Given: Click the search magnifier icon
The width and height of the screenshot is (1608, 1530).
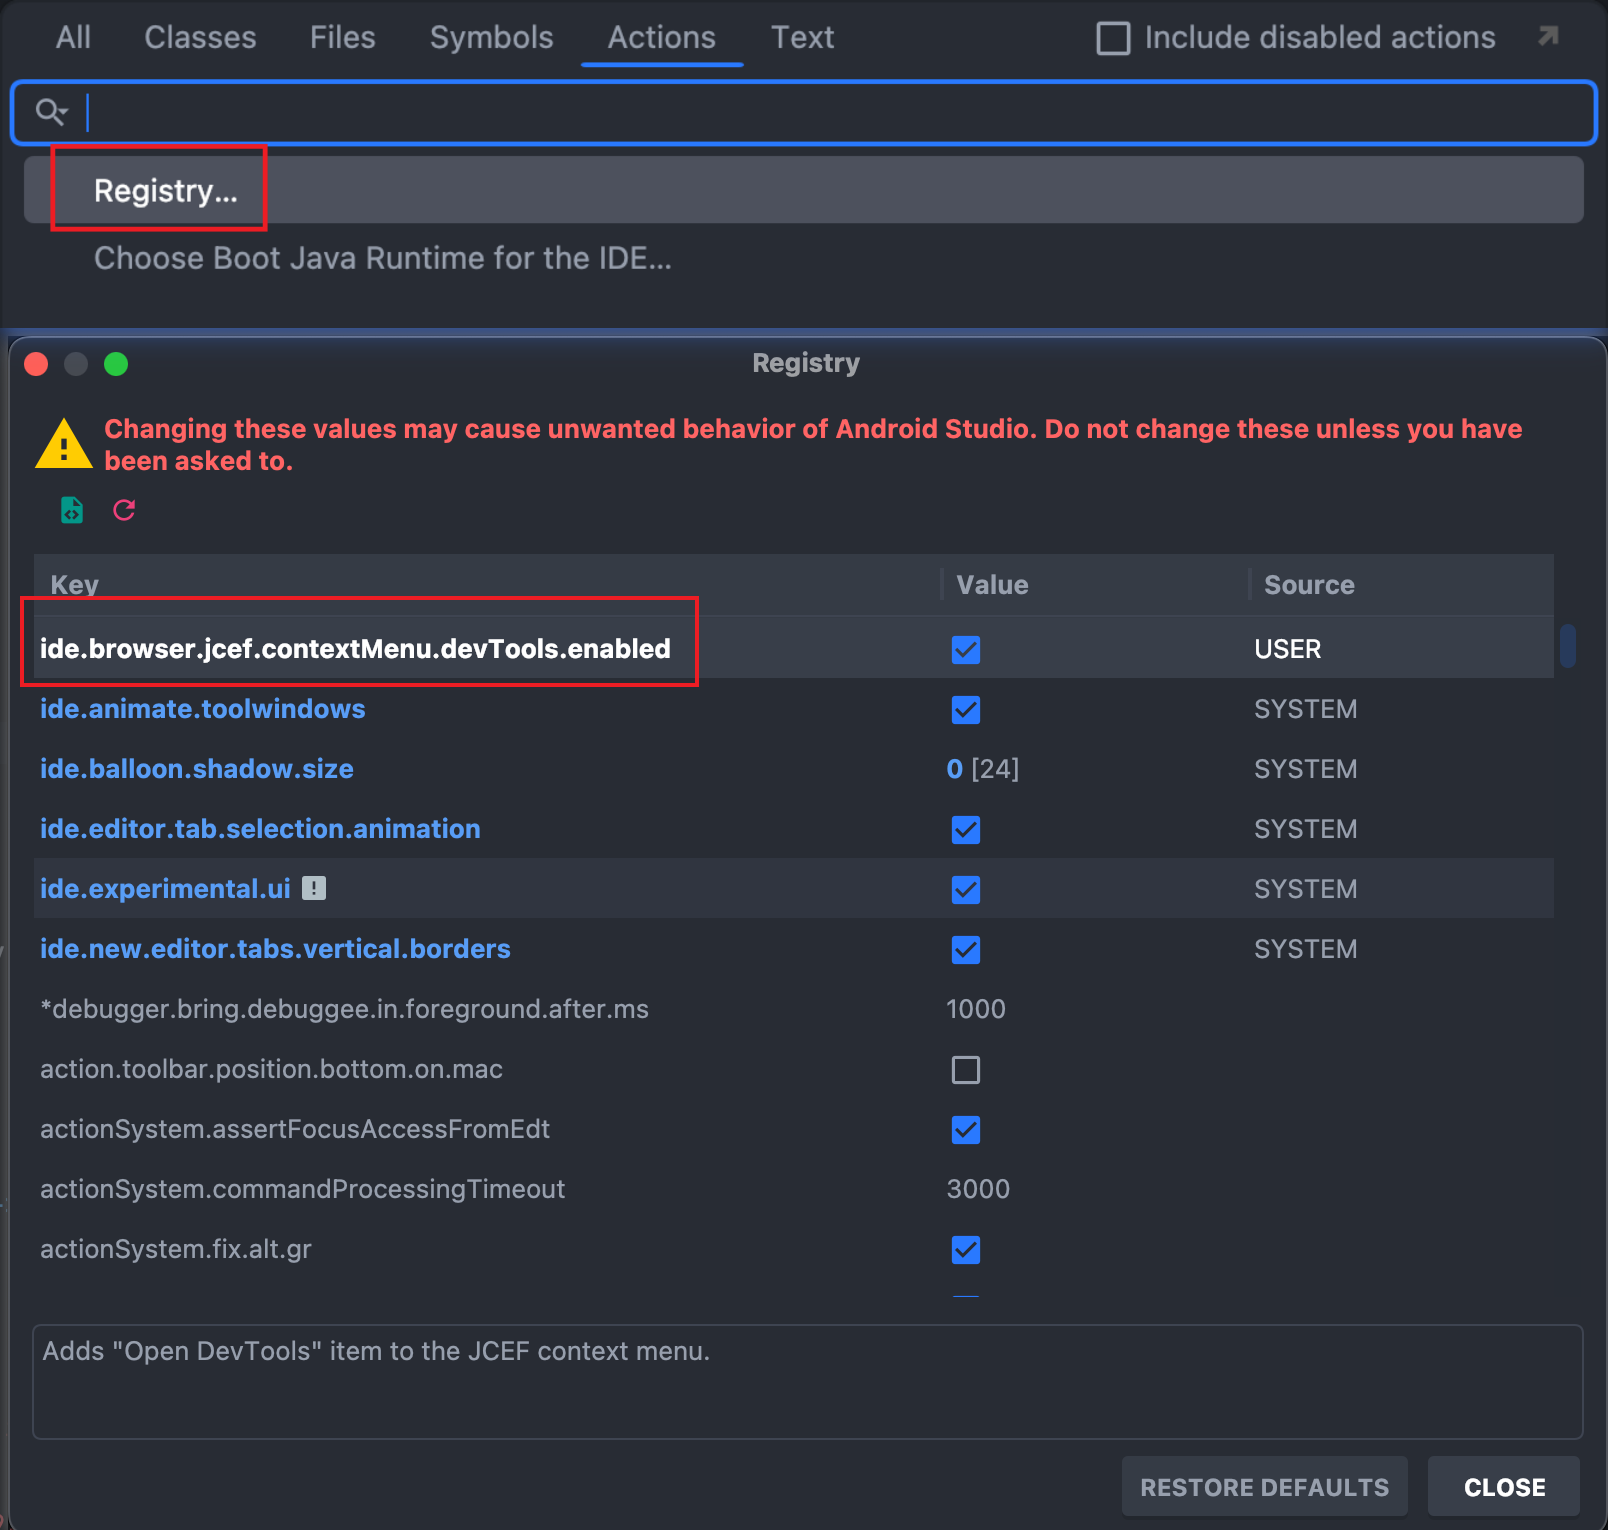Looking at the screenshot, I should 50,112.
